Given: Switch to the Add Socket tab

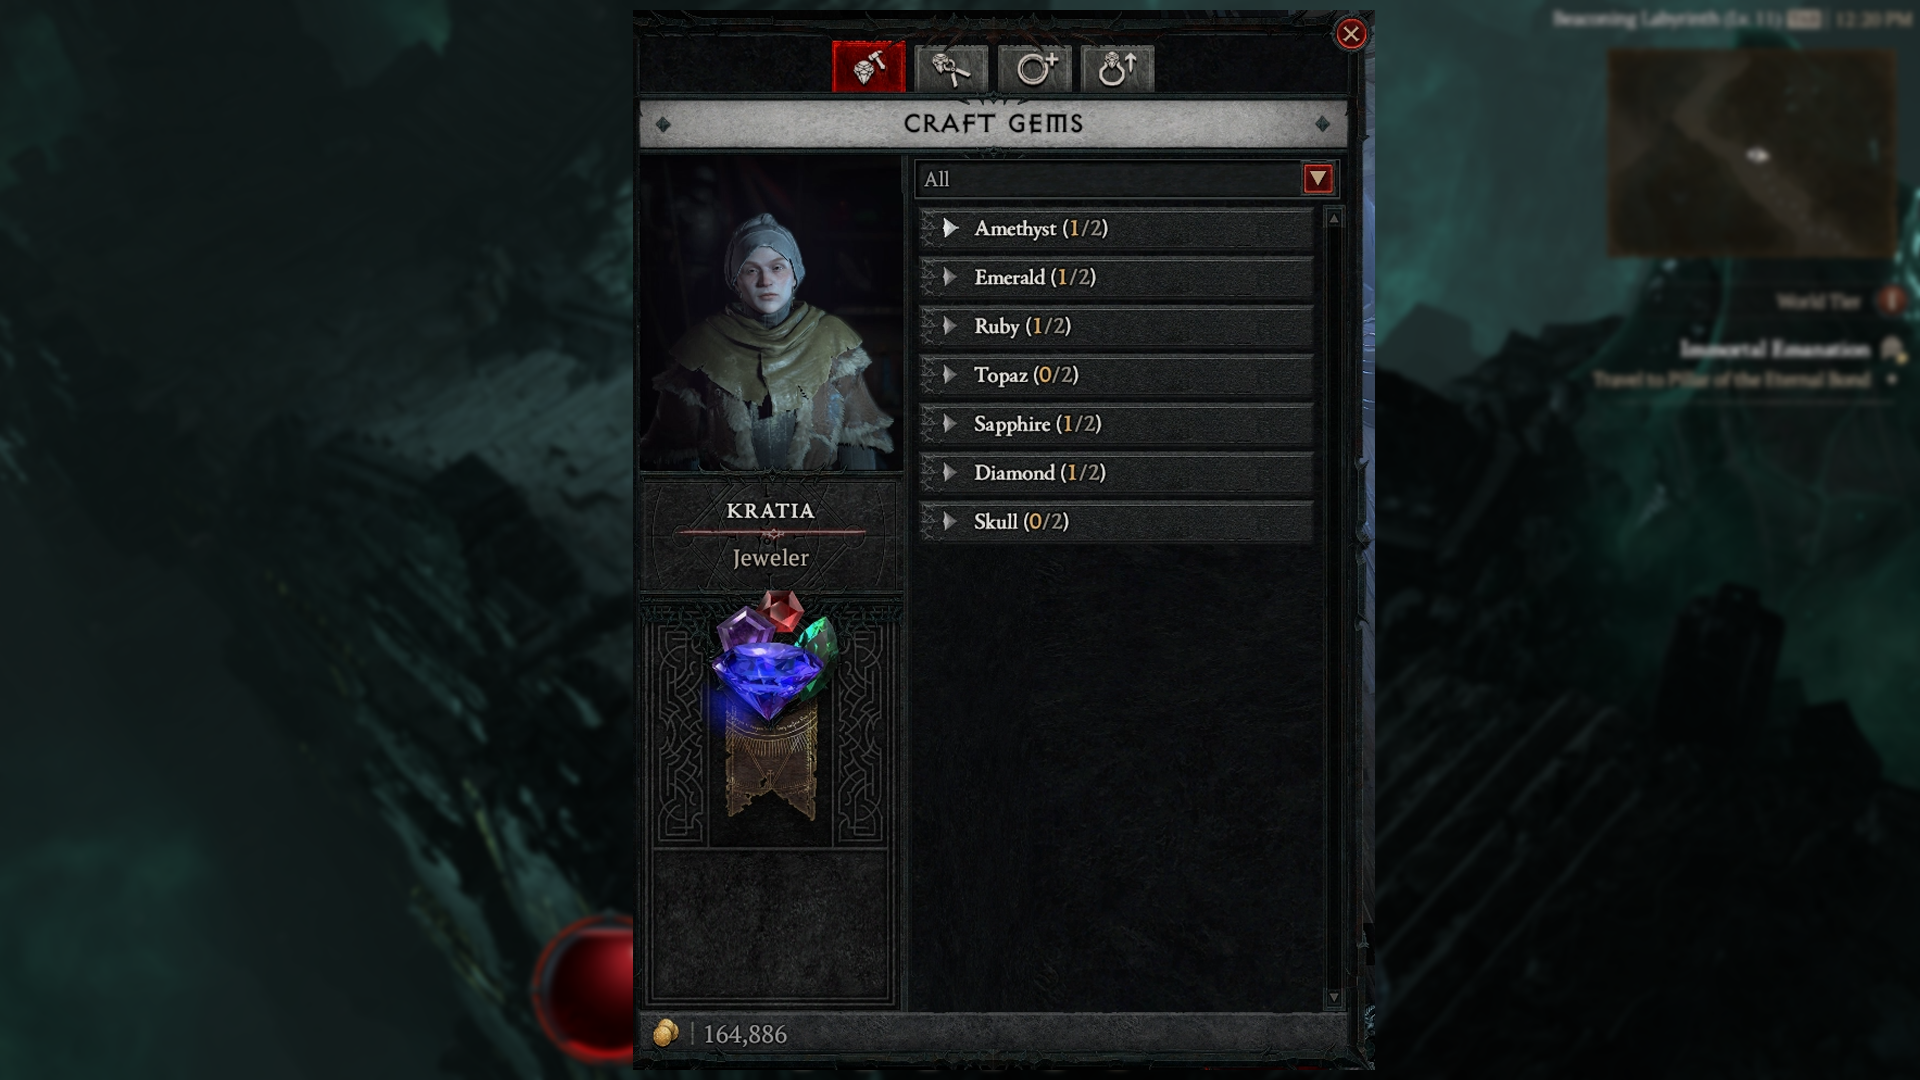Looking at the screenshot, I should click(1035, 68).
